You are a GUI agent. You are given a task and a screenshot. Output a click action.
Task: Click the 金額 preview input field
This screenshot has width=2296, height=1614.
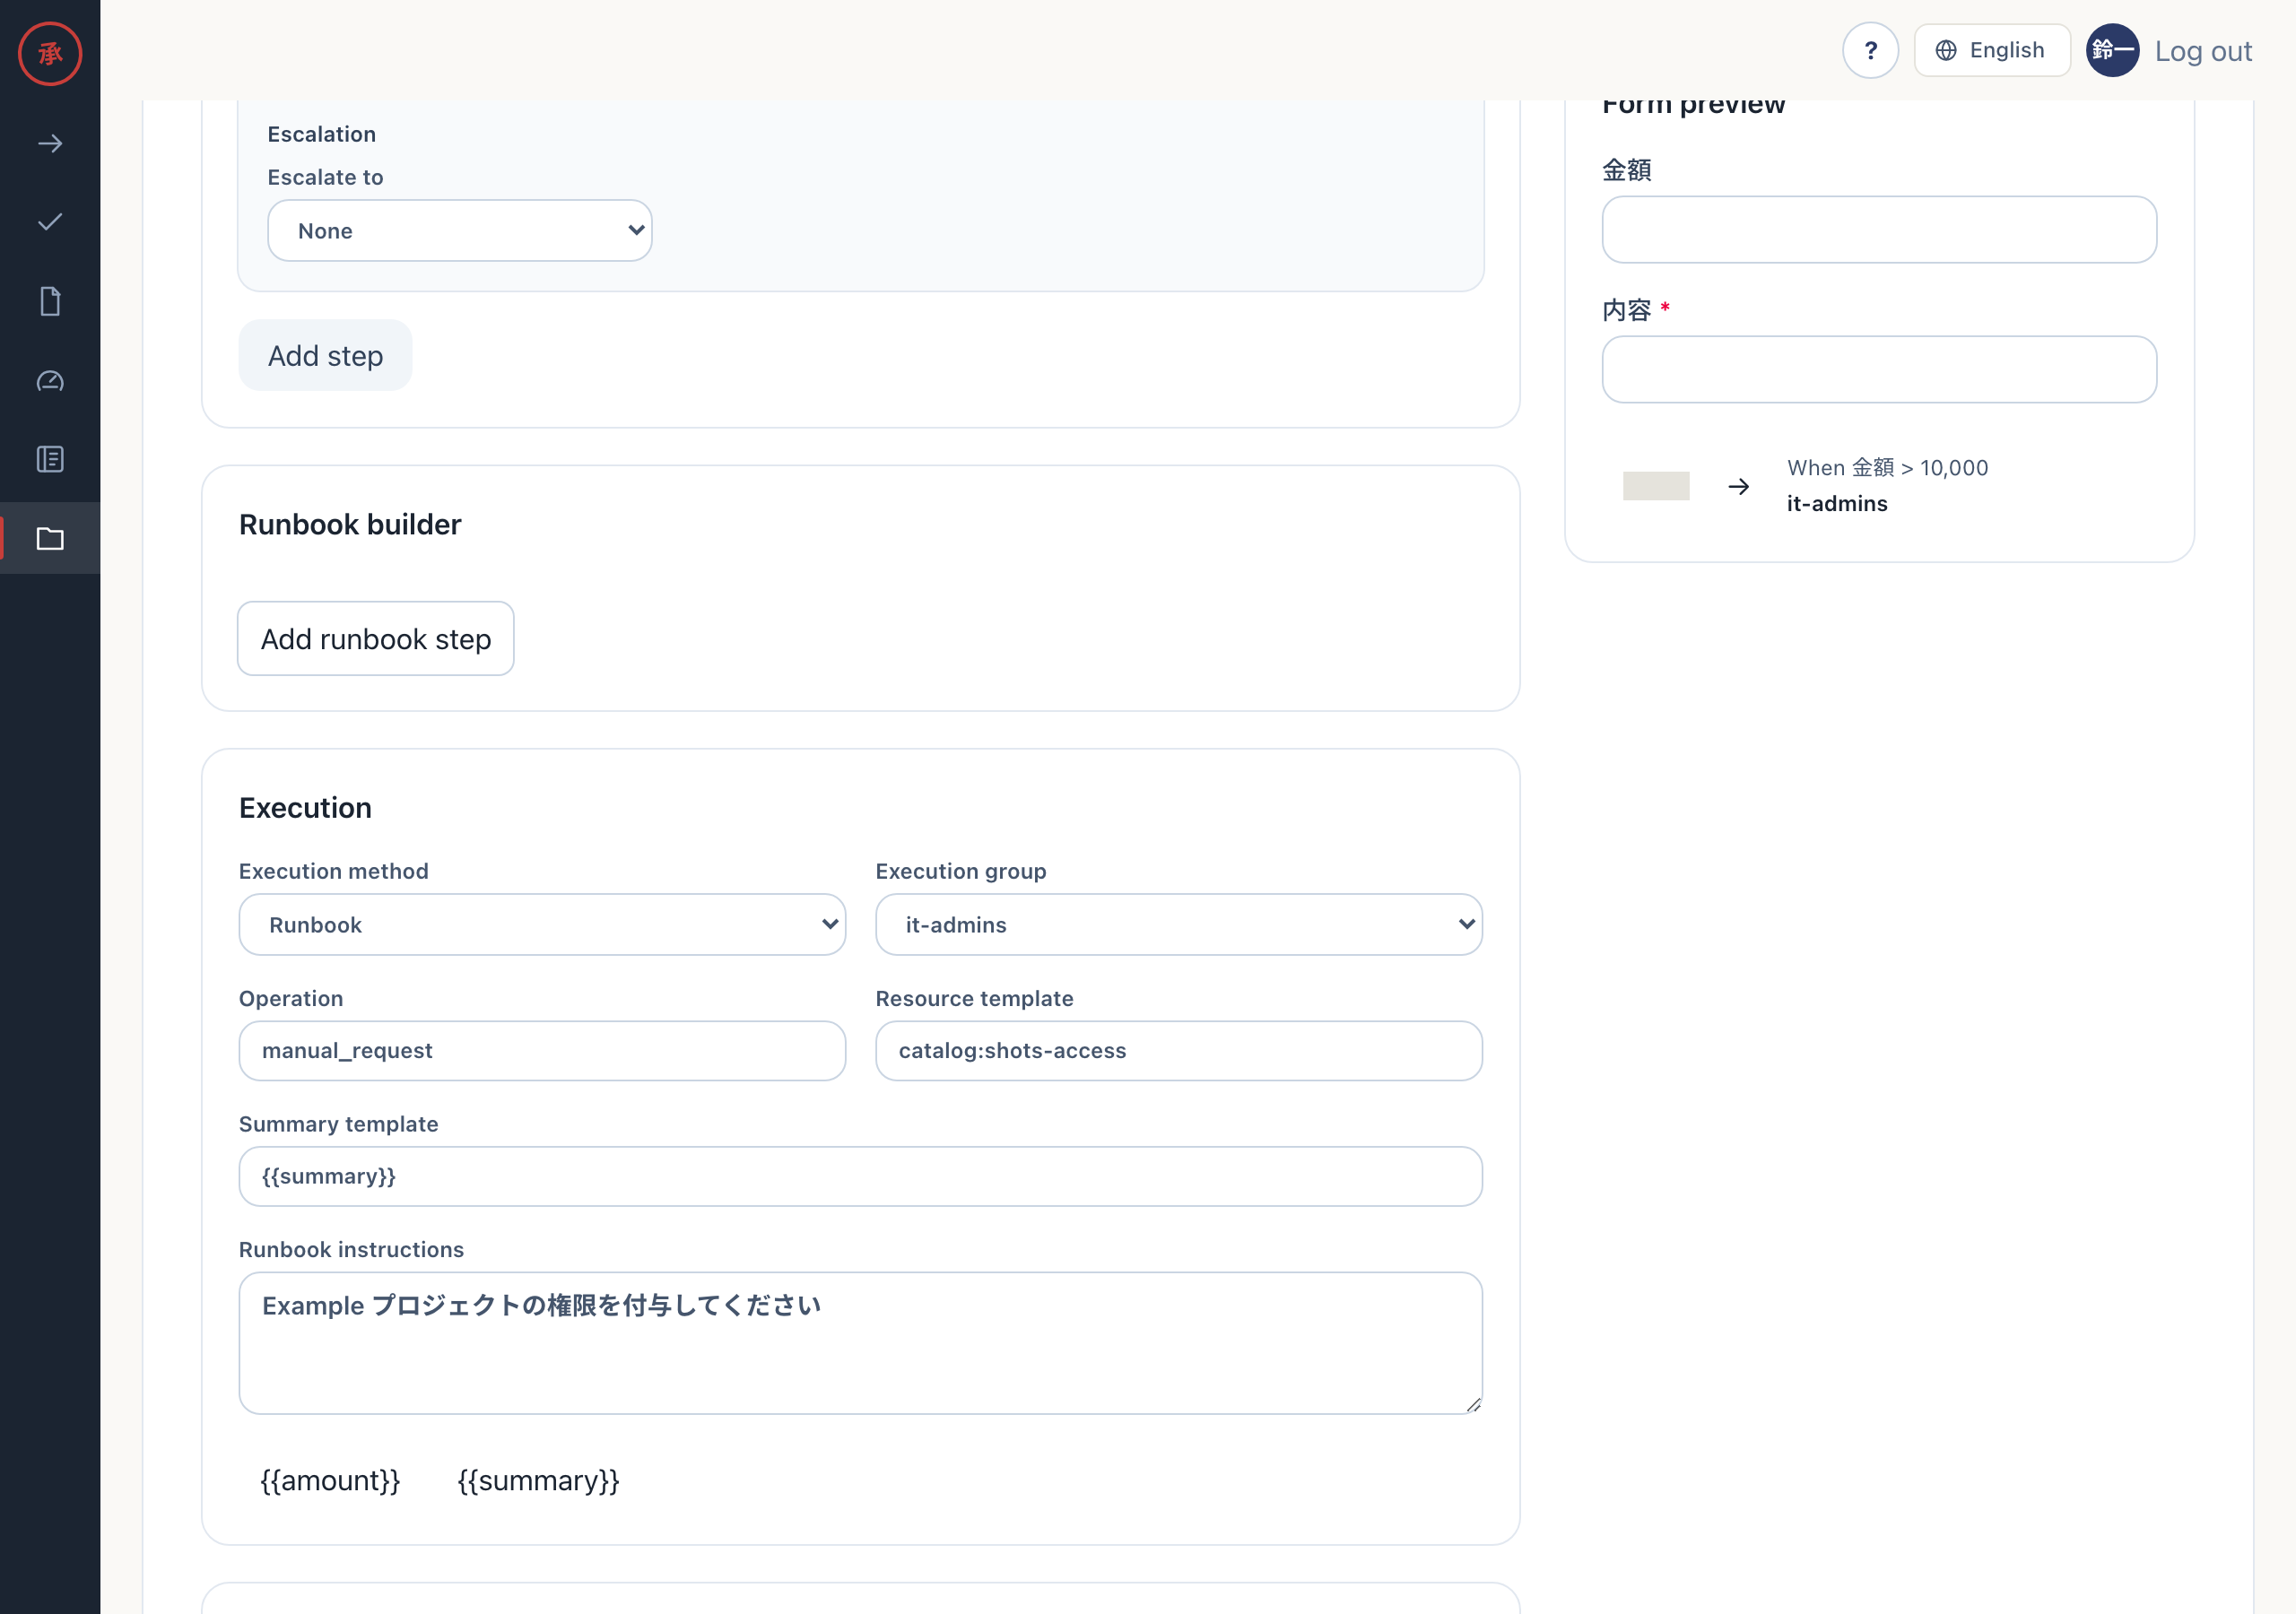coord(1879,229)
